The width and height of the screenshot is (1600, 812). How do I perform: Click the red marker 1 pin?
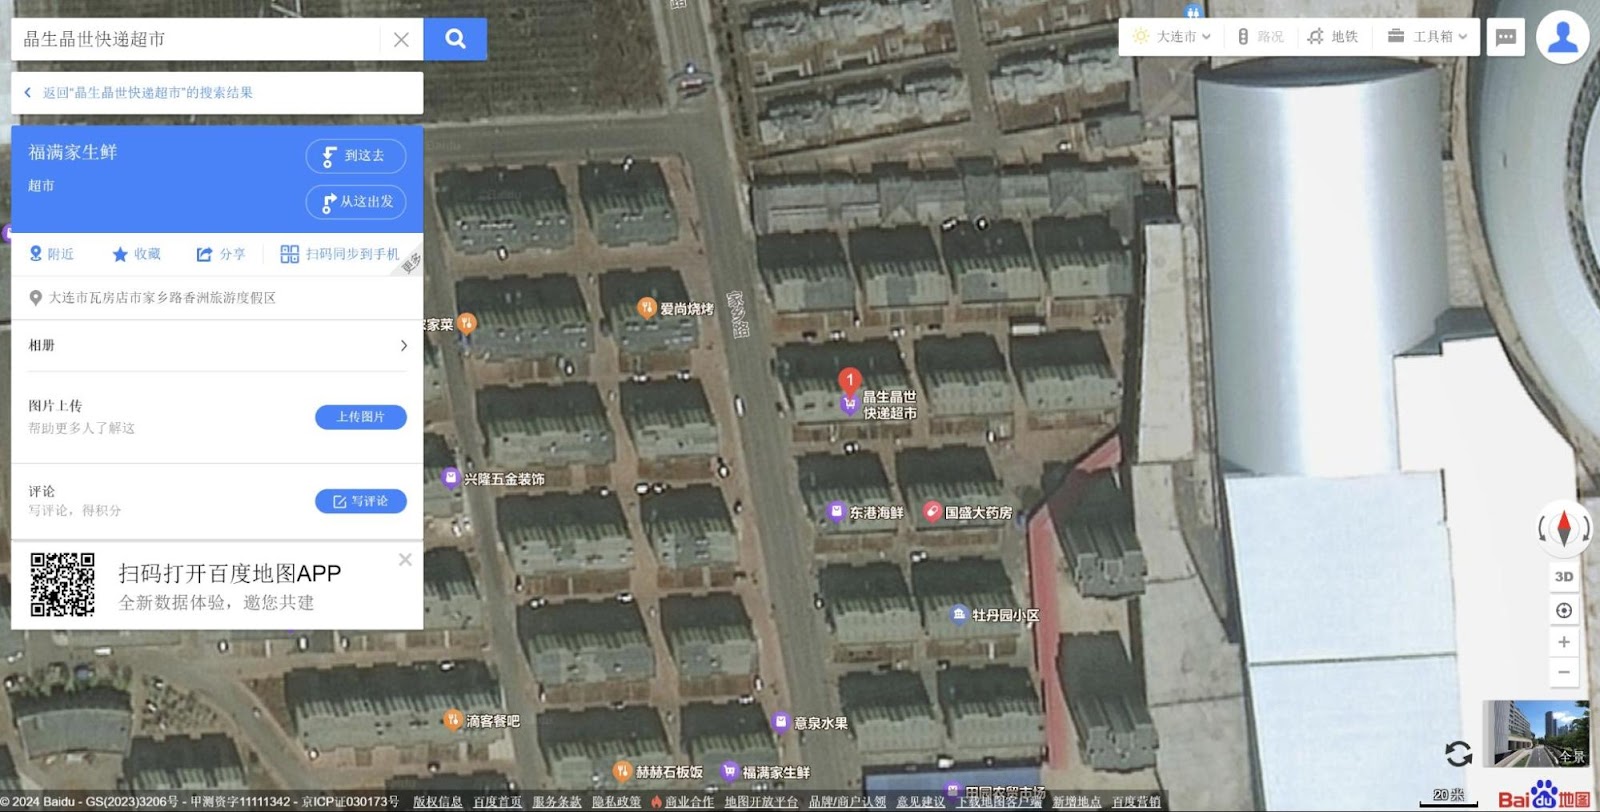(850, 381)
